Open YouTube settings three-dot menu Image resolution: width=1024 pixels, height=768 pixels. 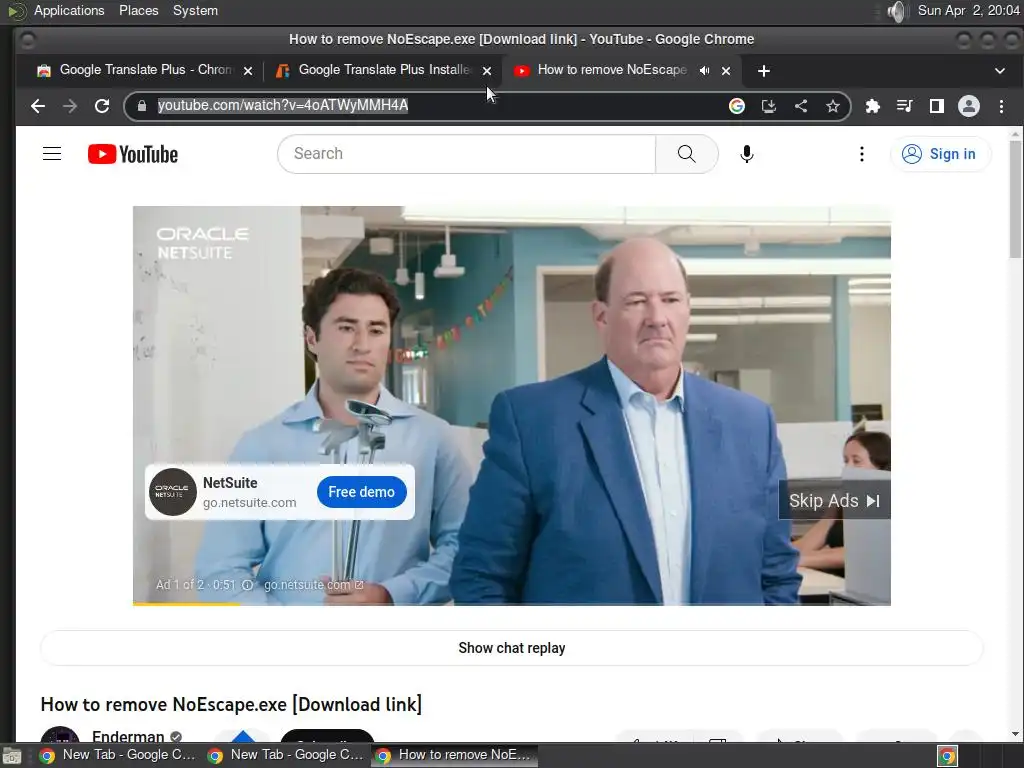click(x=862, y=154)
